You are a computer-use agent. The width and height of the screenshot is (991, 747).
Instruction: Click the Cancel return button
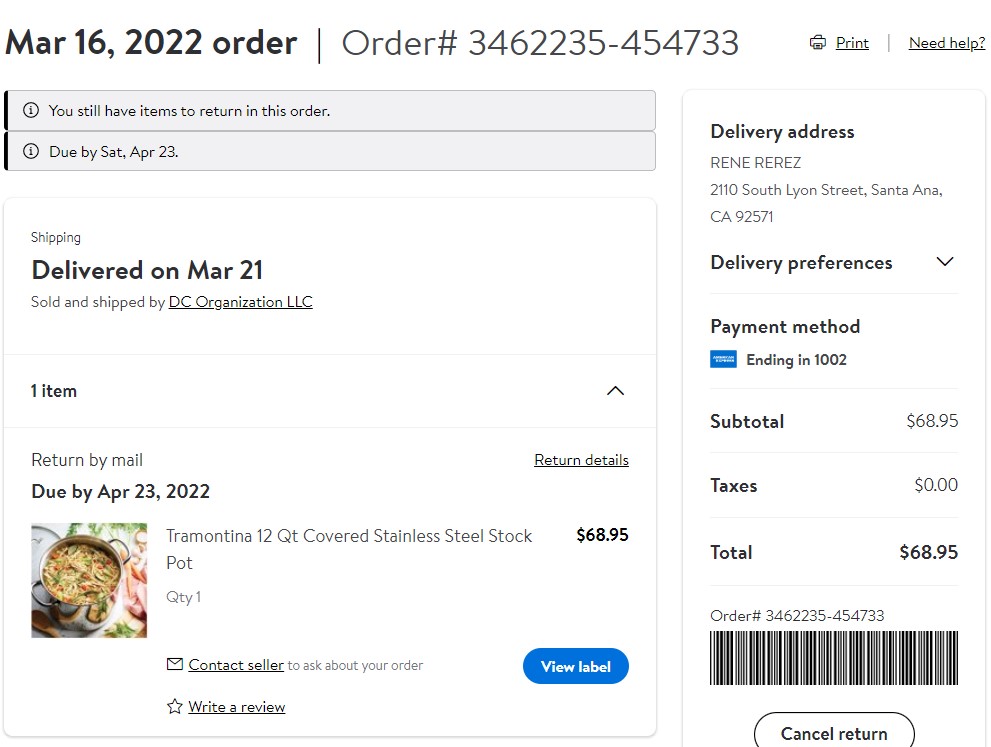pos(834,733)
